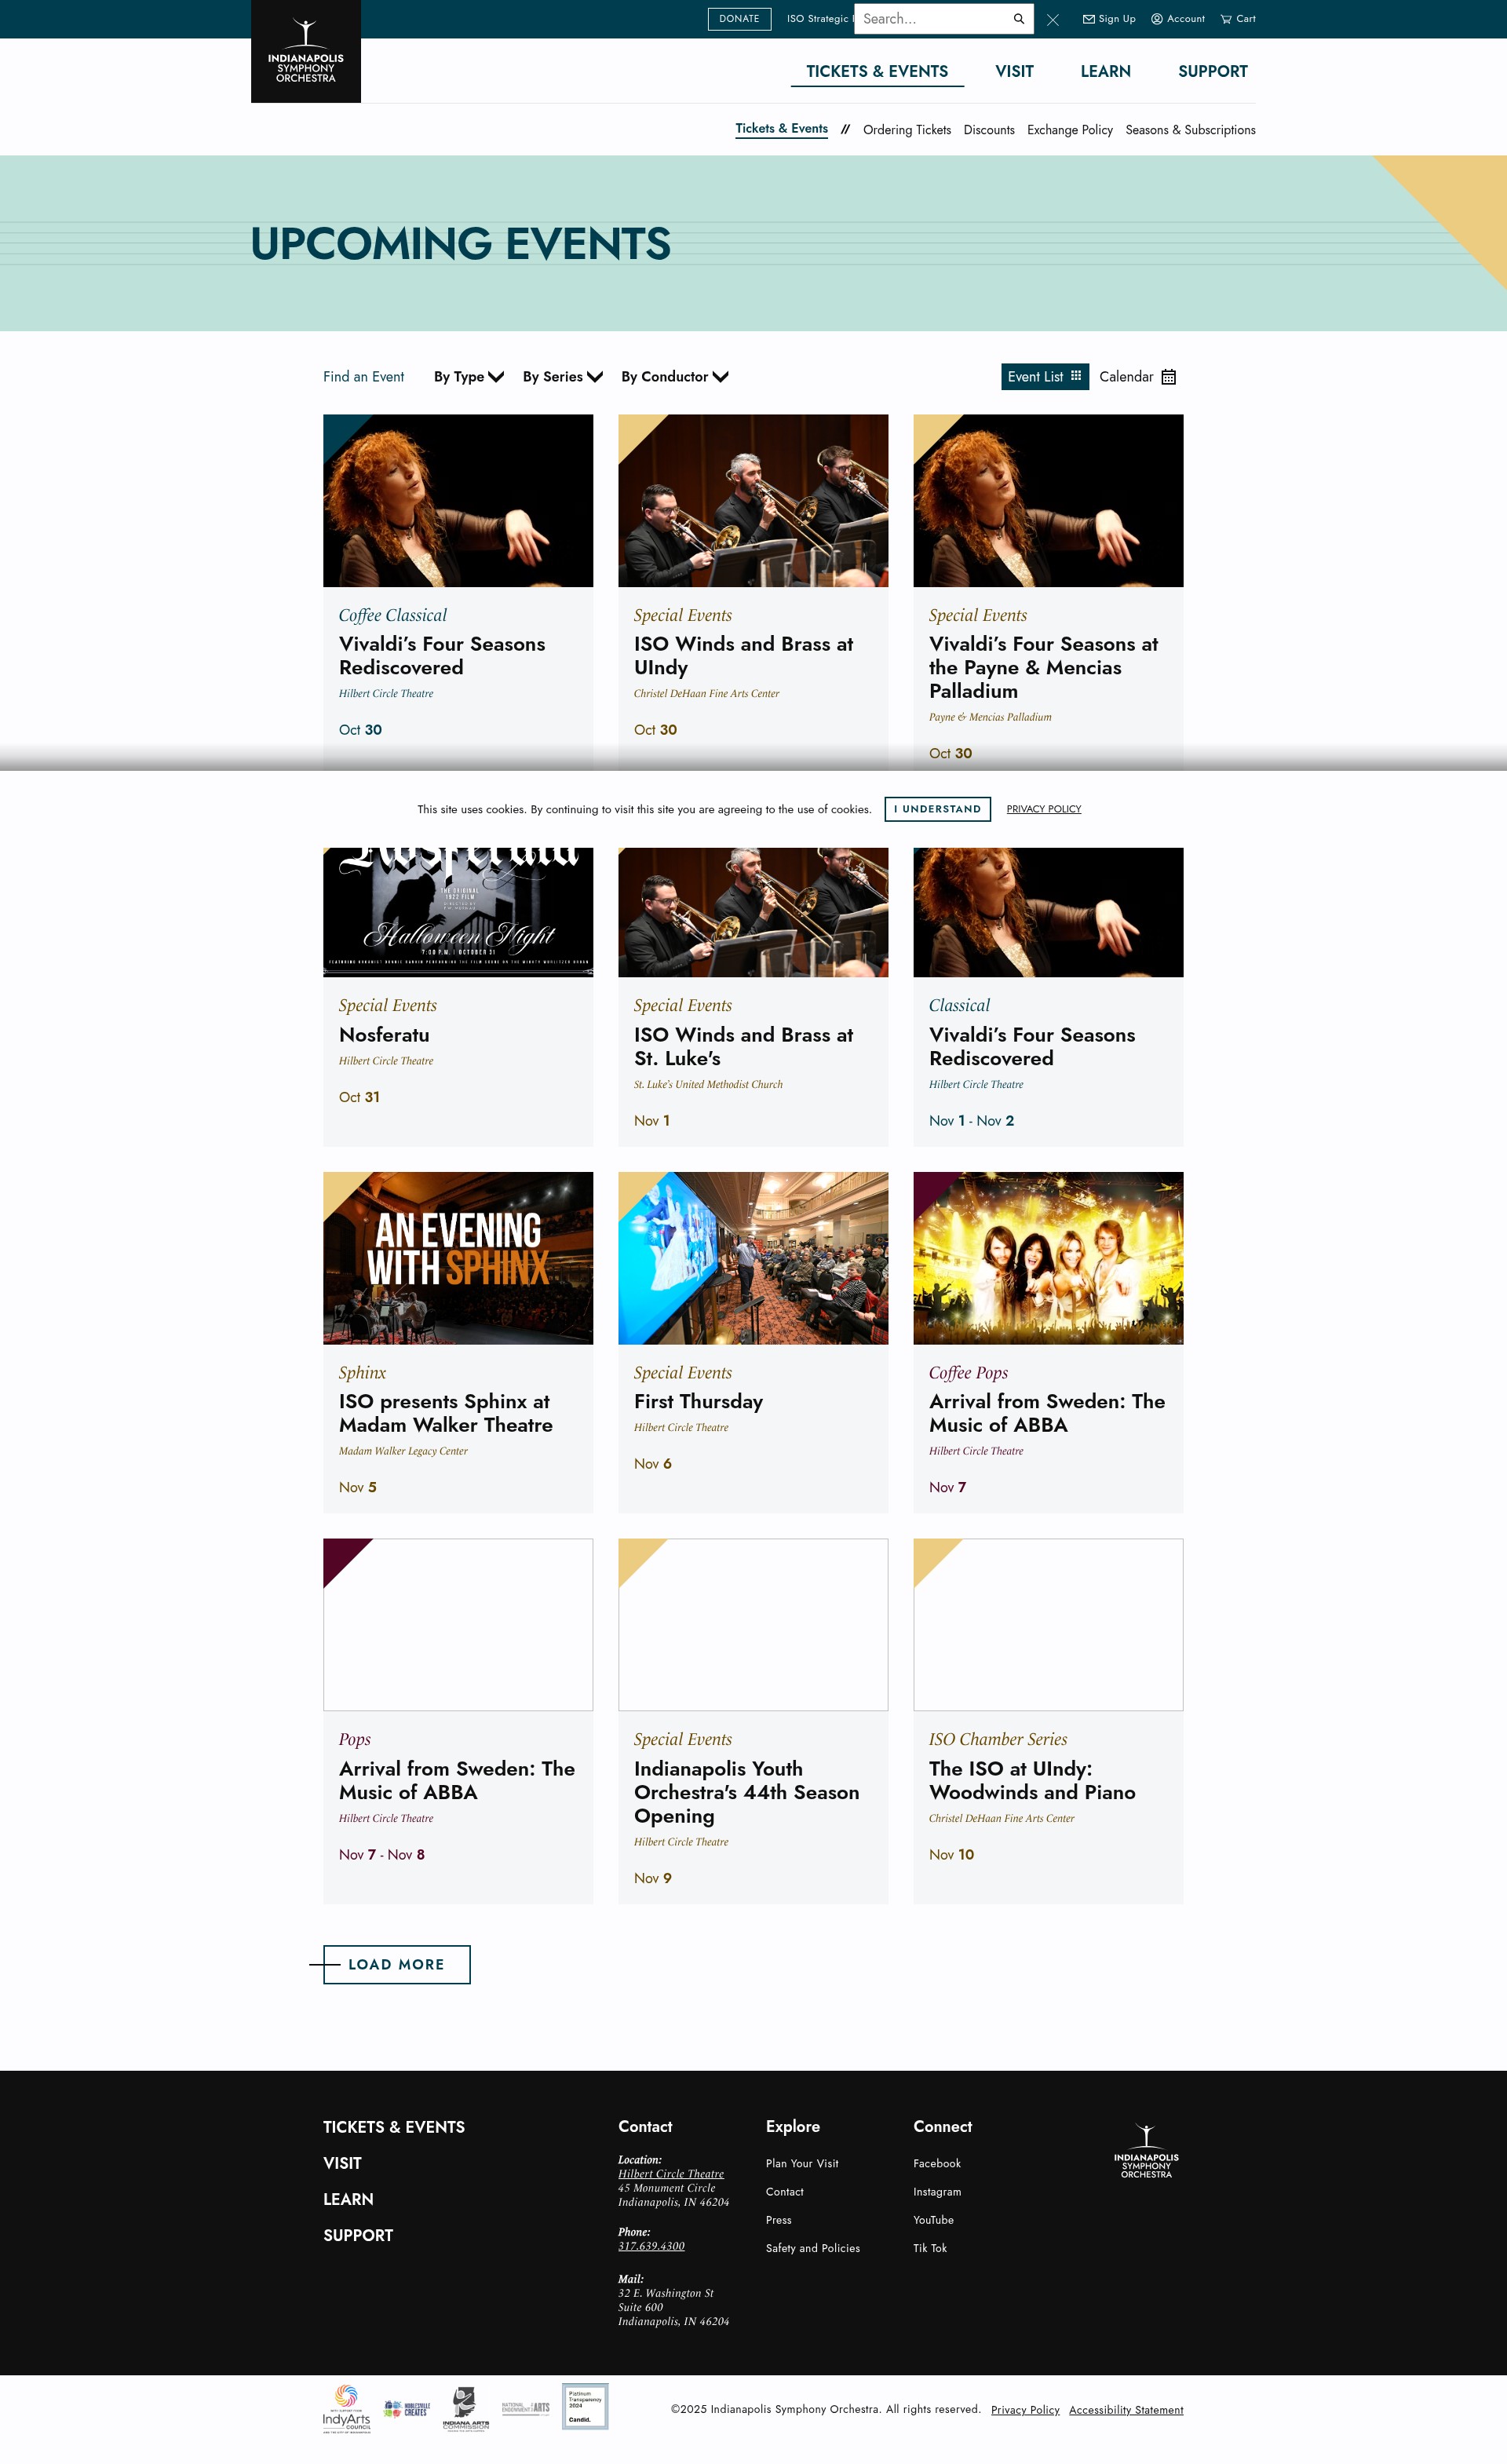The image size is (1507, 2464).
Task: Go to Discounts in the submenu
Action: 989,130
